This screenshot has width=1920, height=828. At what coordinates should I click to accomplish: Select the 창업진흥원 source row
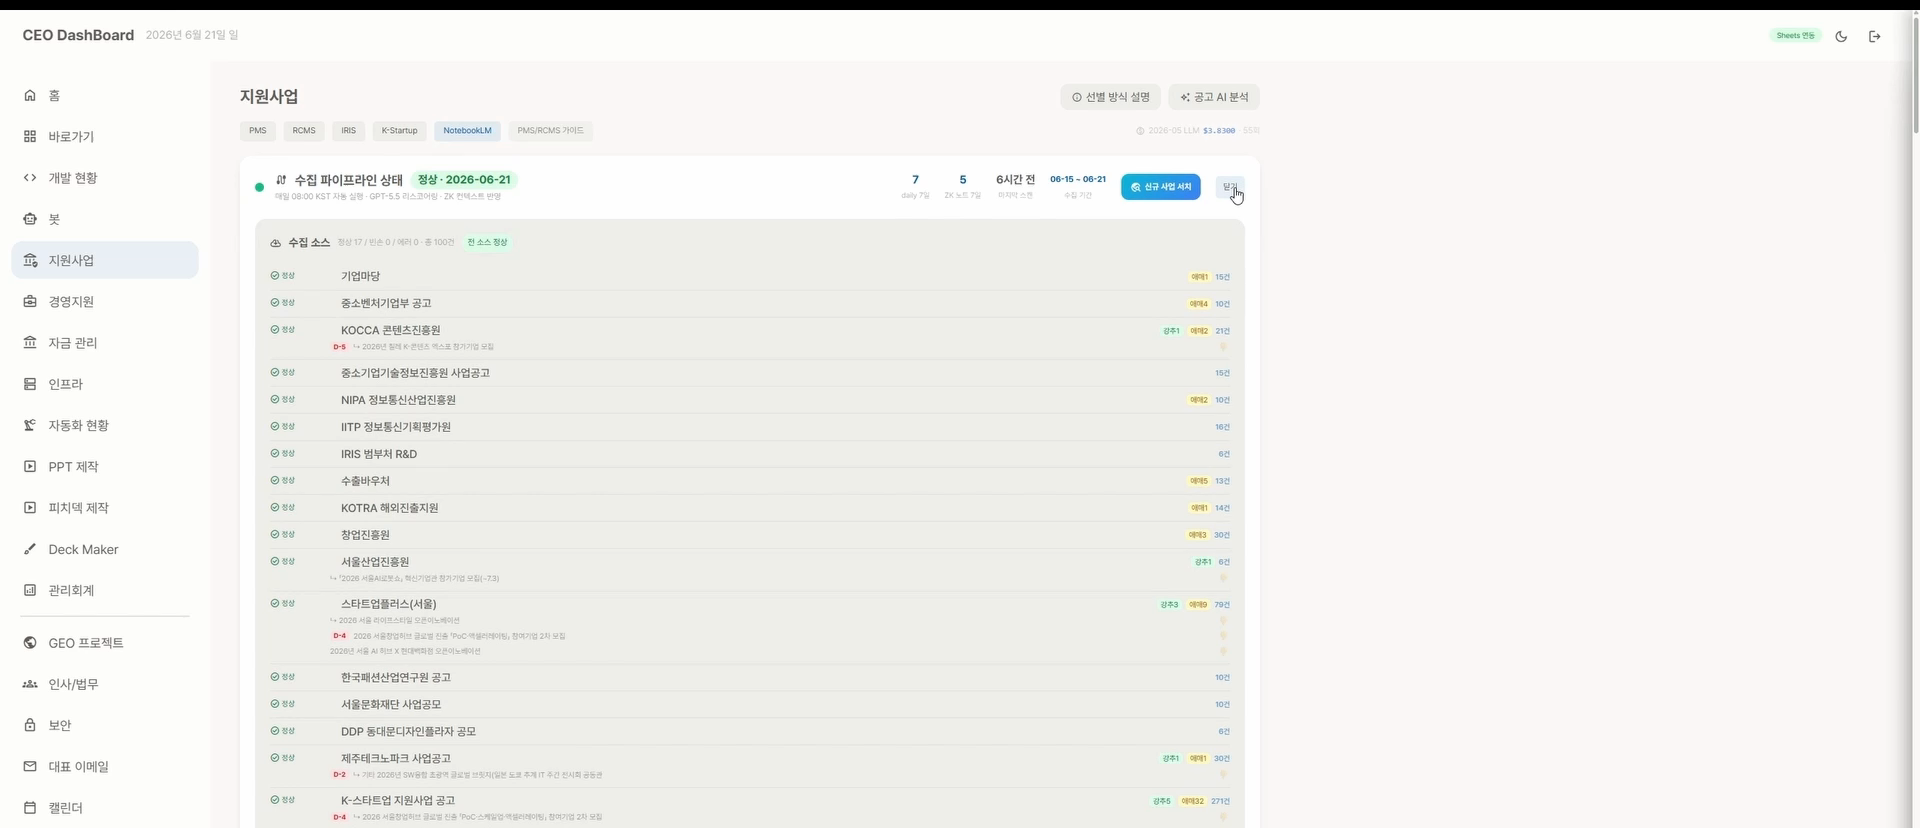750,535
